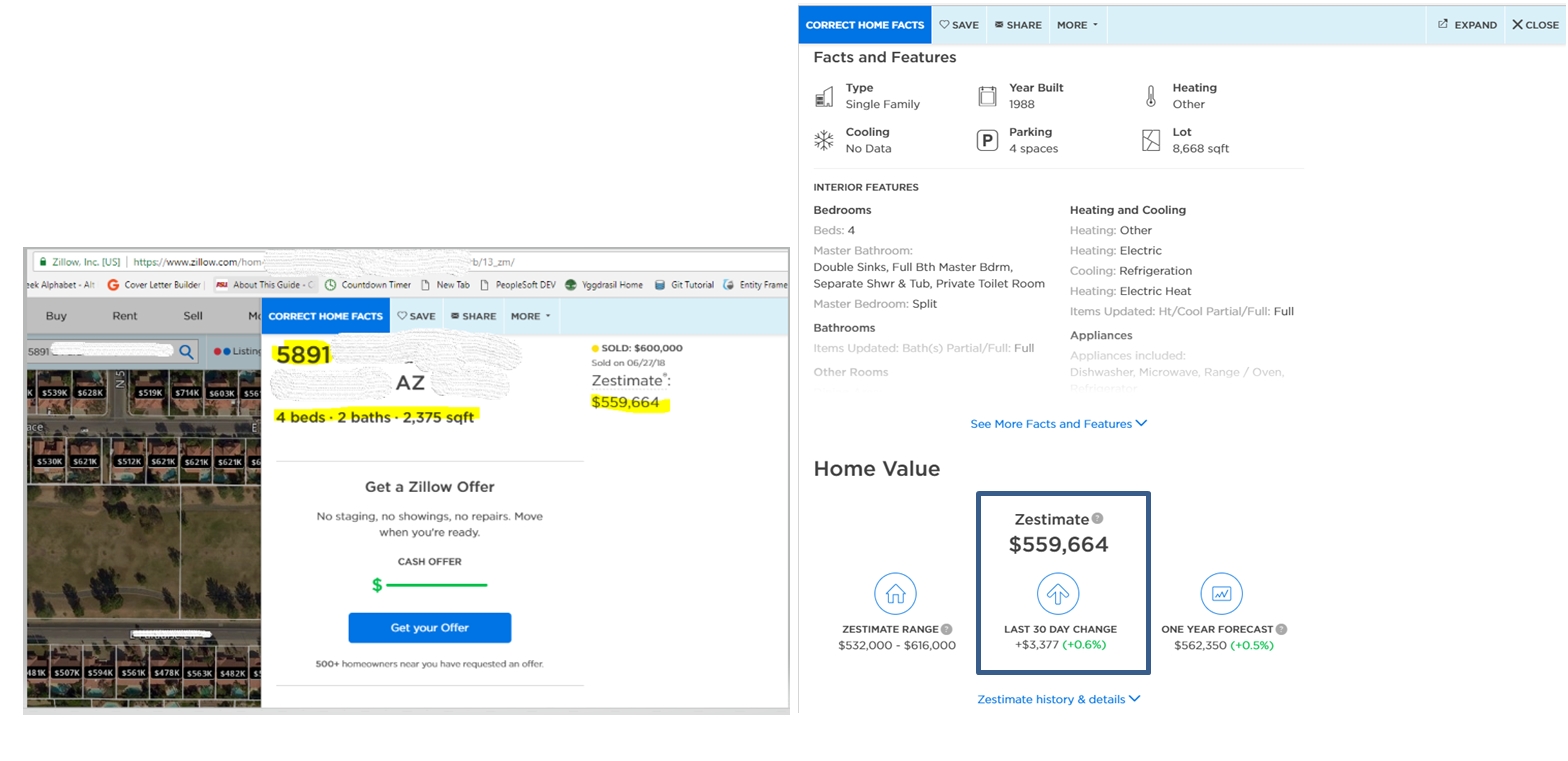The width and height of the screenshot is (1568, 761).
Task: Click the Cooling snowflake icon
Action: point(824,141)
